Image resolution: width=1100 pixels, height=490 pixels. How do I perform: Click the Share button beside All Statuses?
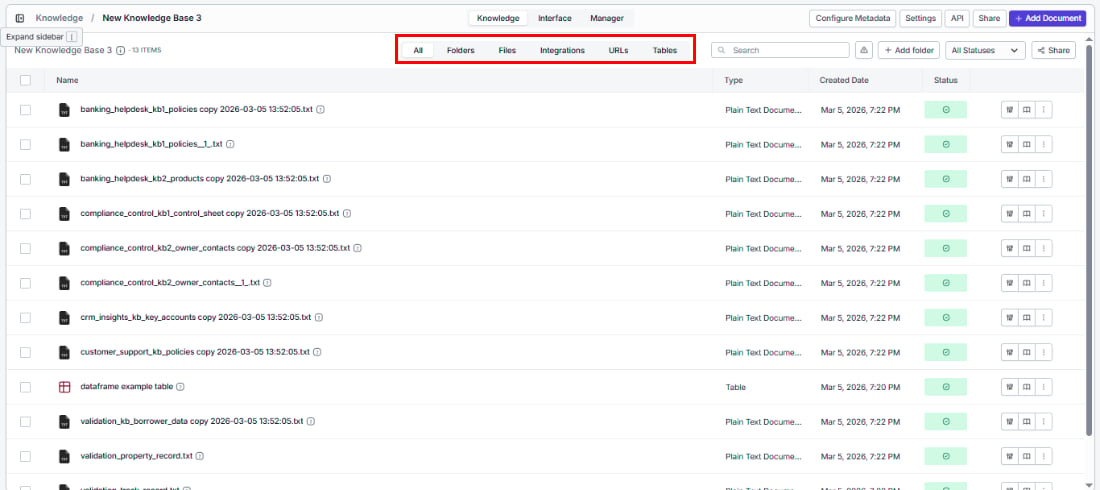coord(1053,51)
